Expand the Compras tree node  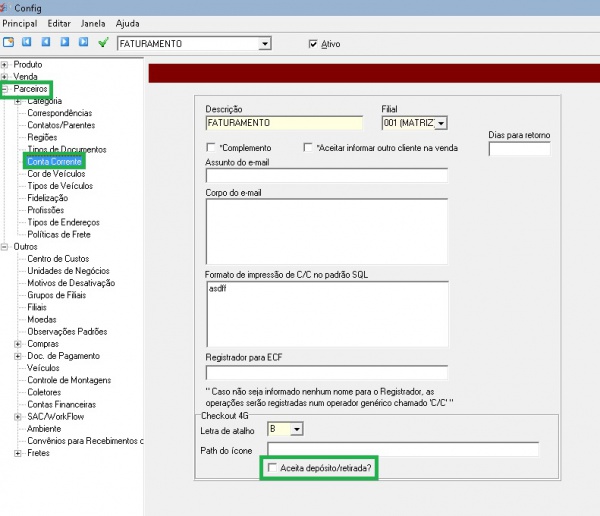coord(18,344)
